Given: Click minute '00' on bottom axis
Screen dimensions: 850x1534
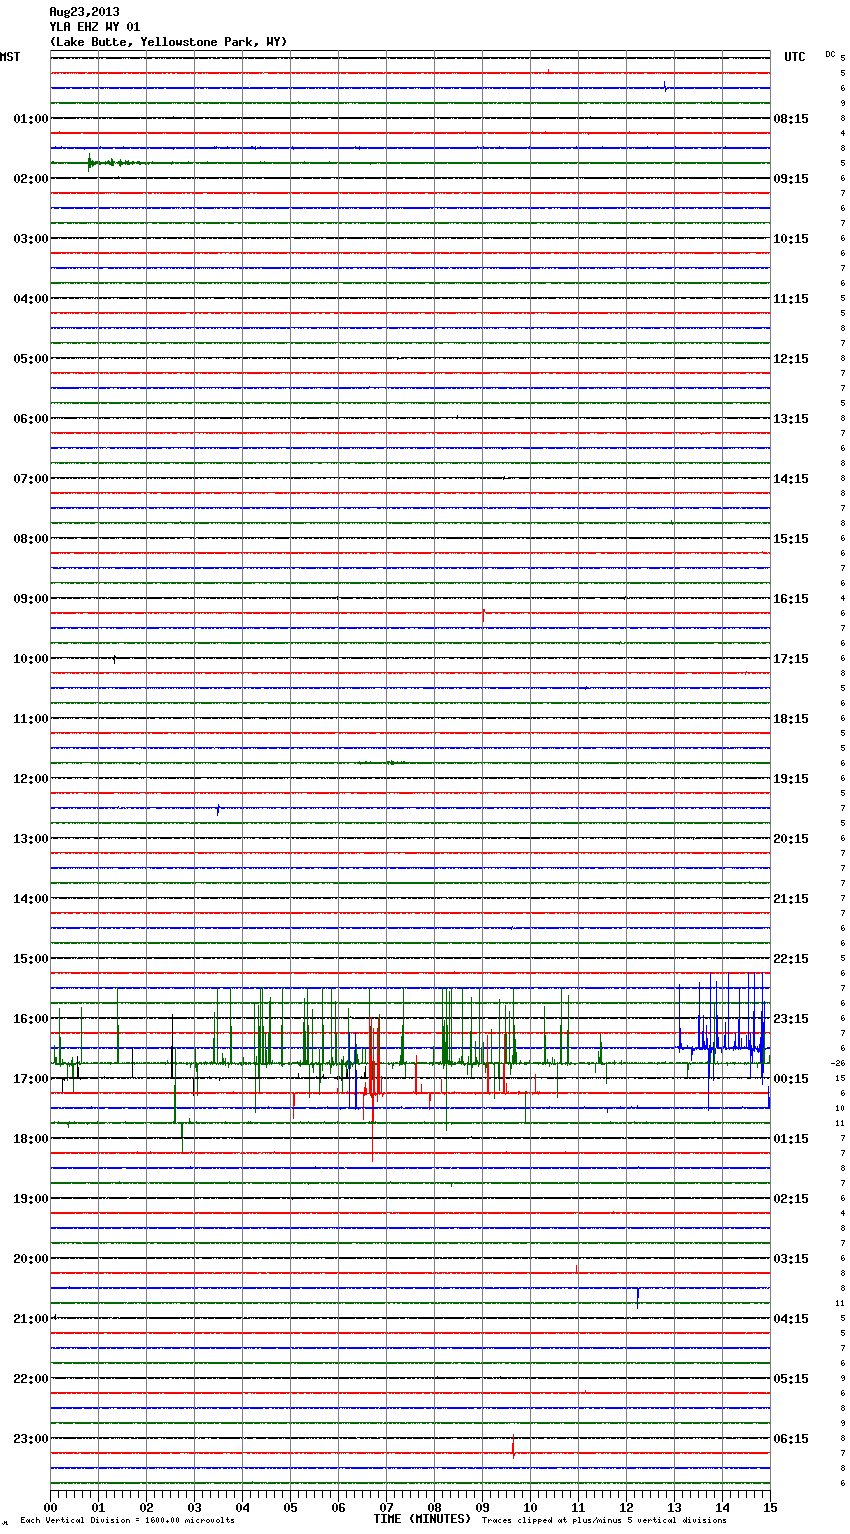Looking at the screenshot, I should (50, 1507).
